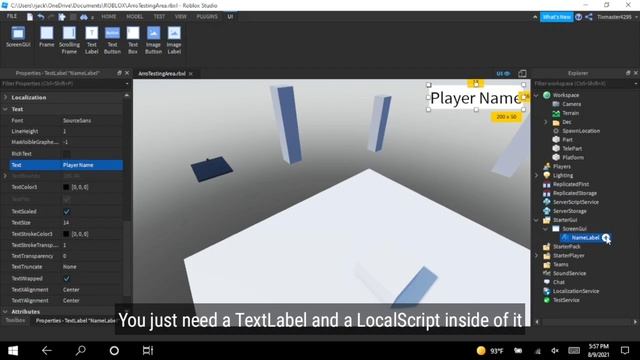
Task: Select ServerScriptService in Explorer
Action: click(576, 202)
